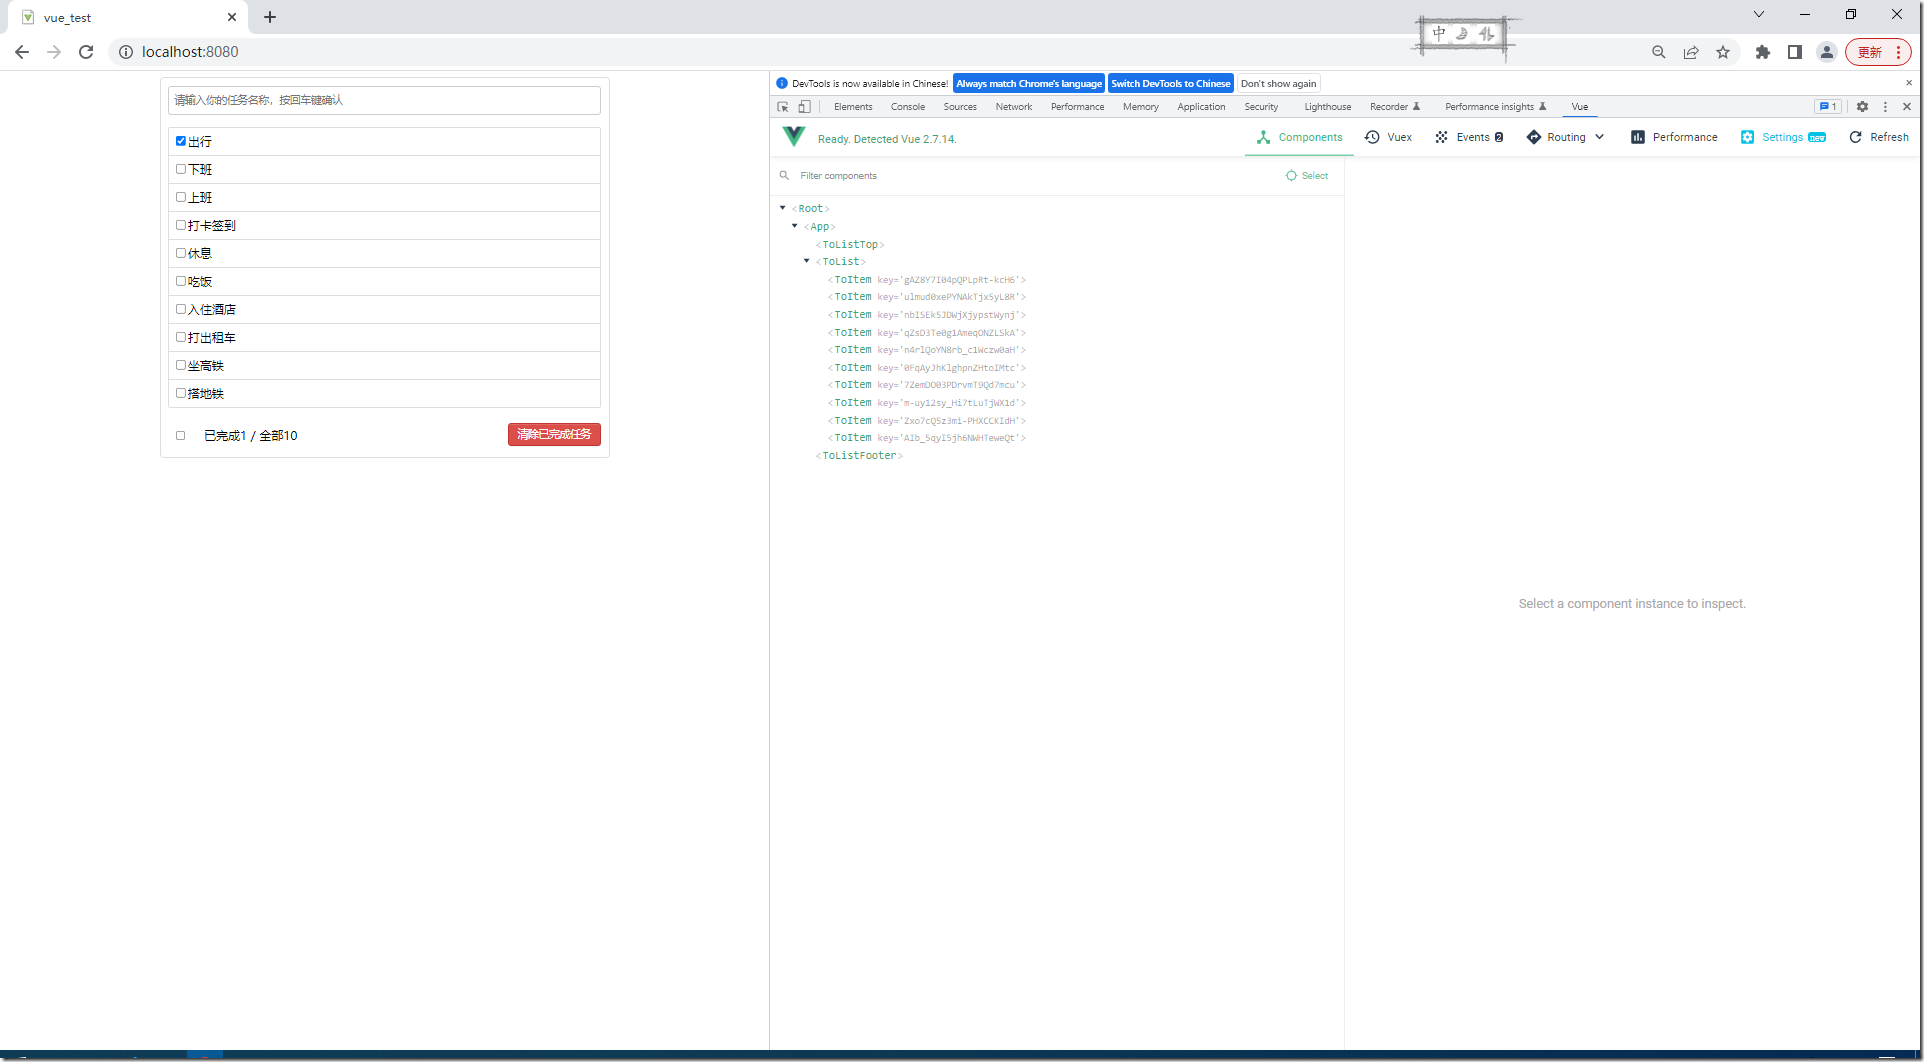Check the 下班 task checkbox
Image resolution: width=1924 pixels, height=1062 pixels.
(181, 169)
